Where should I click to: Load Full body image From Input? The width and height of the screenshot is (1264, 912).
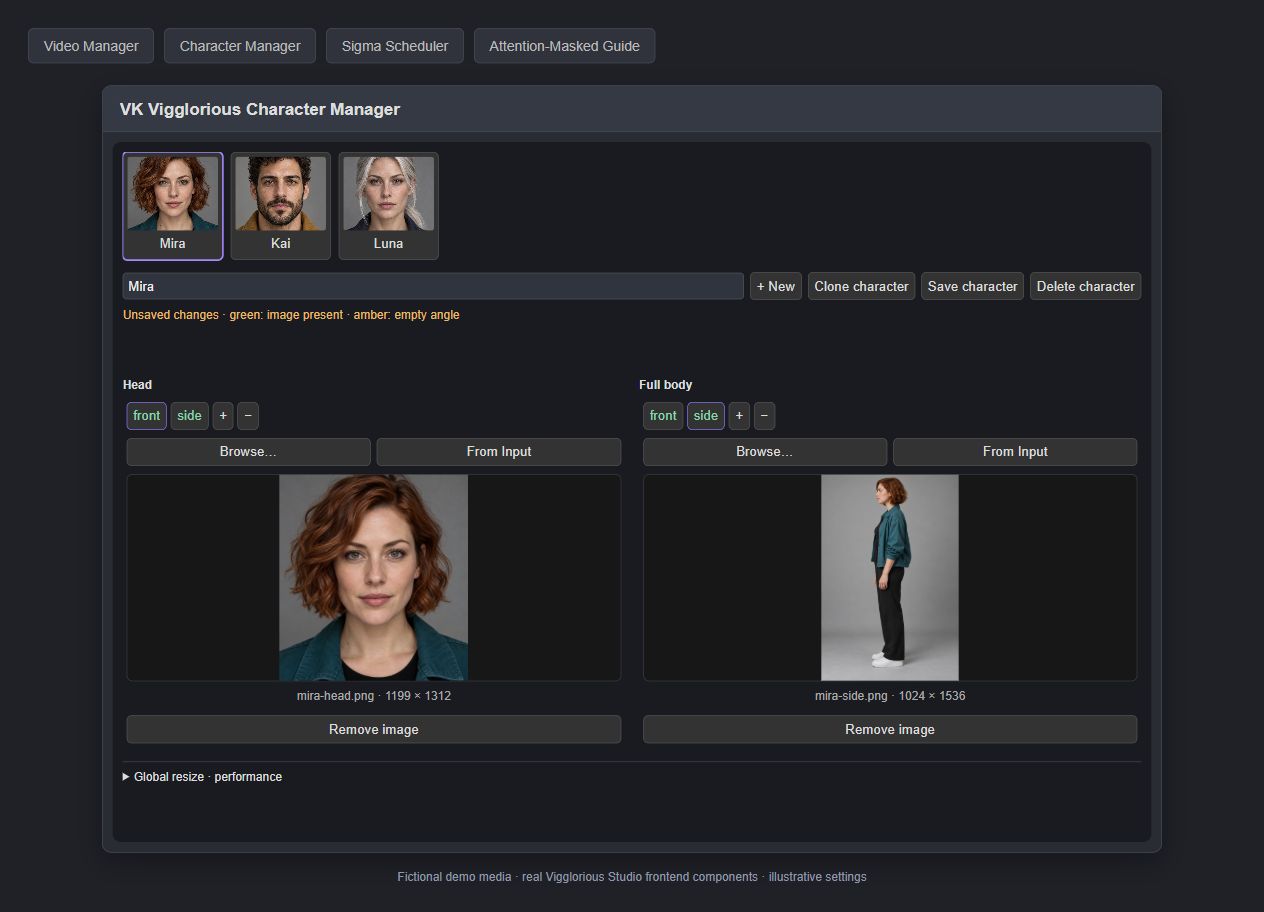(x=1015, y=452)
